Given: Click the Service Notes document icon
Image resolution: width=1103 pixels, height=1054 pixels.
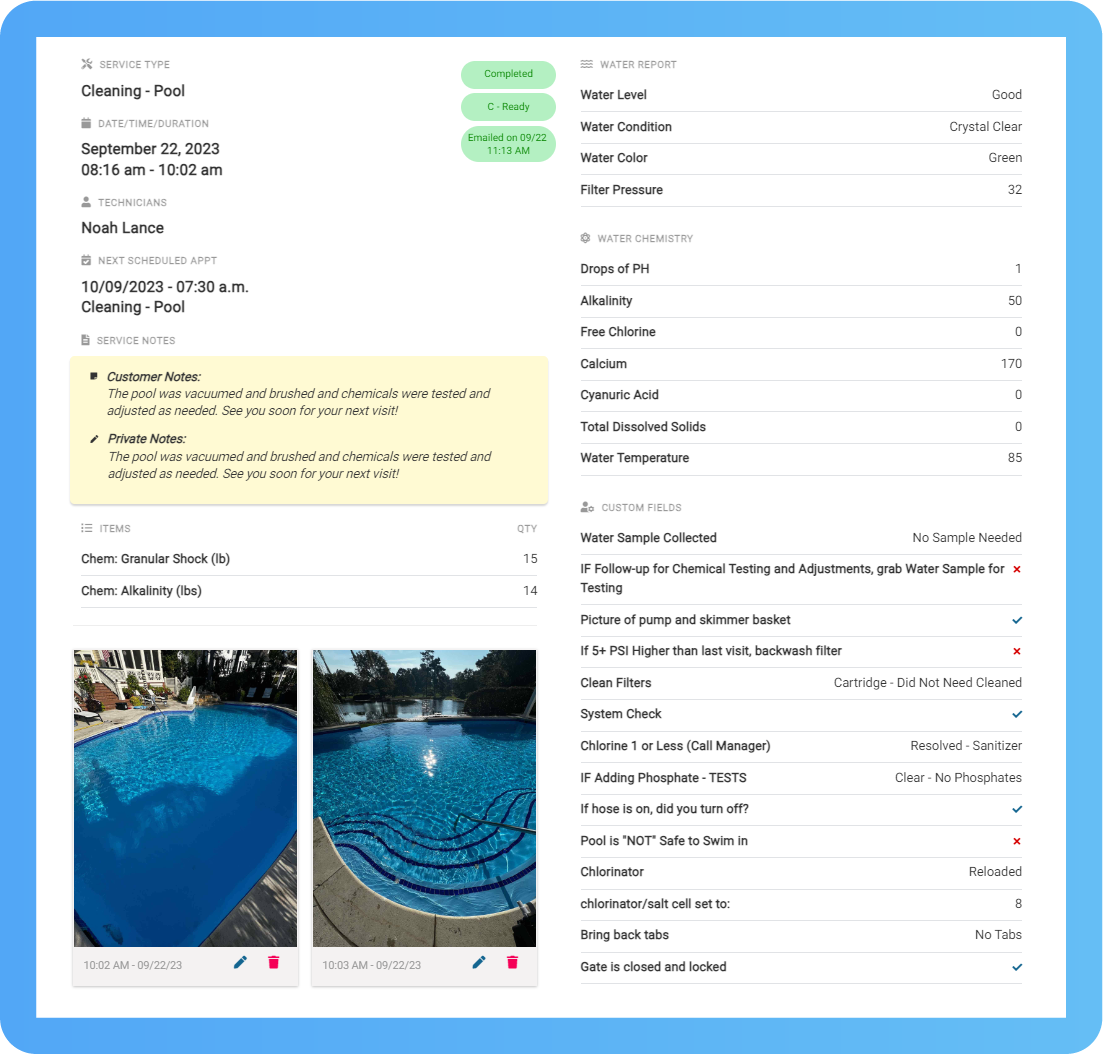Looking at the screenshot, I should [x=86, y=340].
